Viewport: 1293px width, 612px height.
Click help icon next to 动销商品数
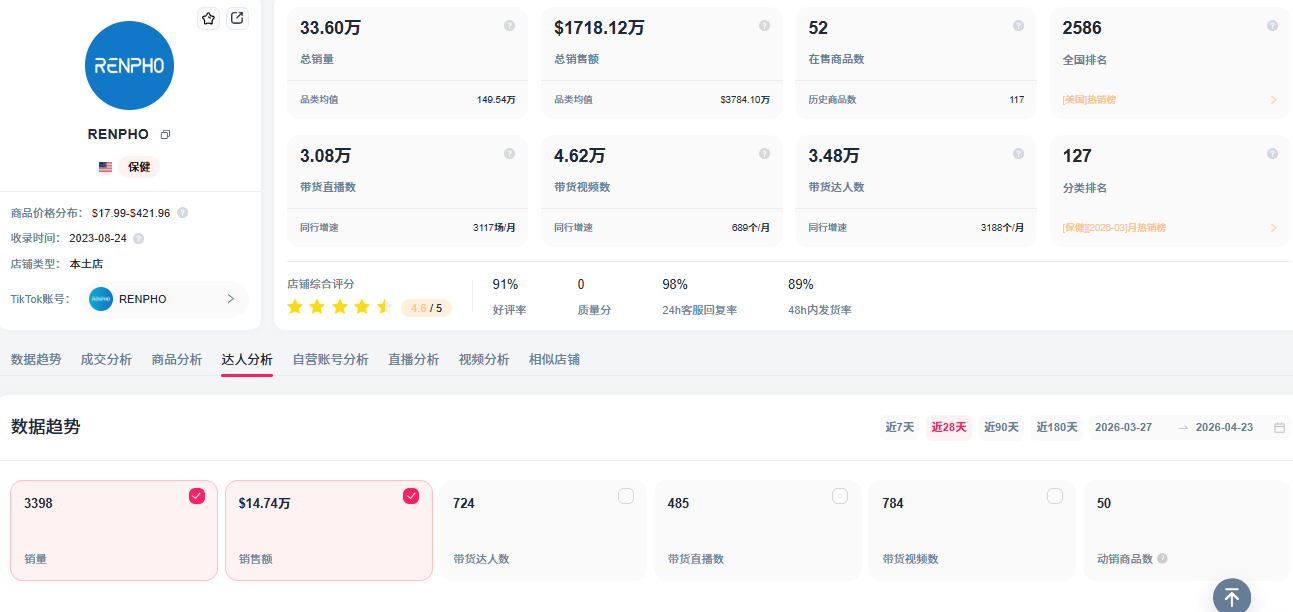[1162, 559]
